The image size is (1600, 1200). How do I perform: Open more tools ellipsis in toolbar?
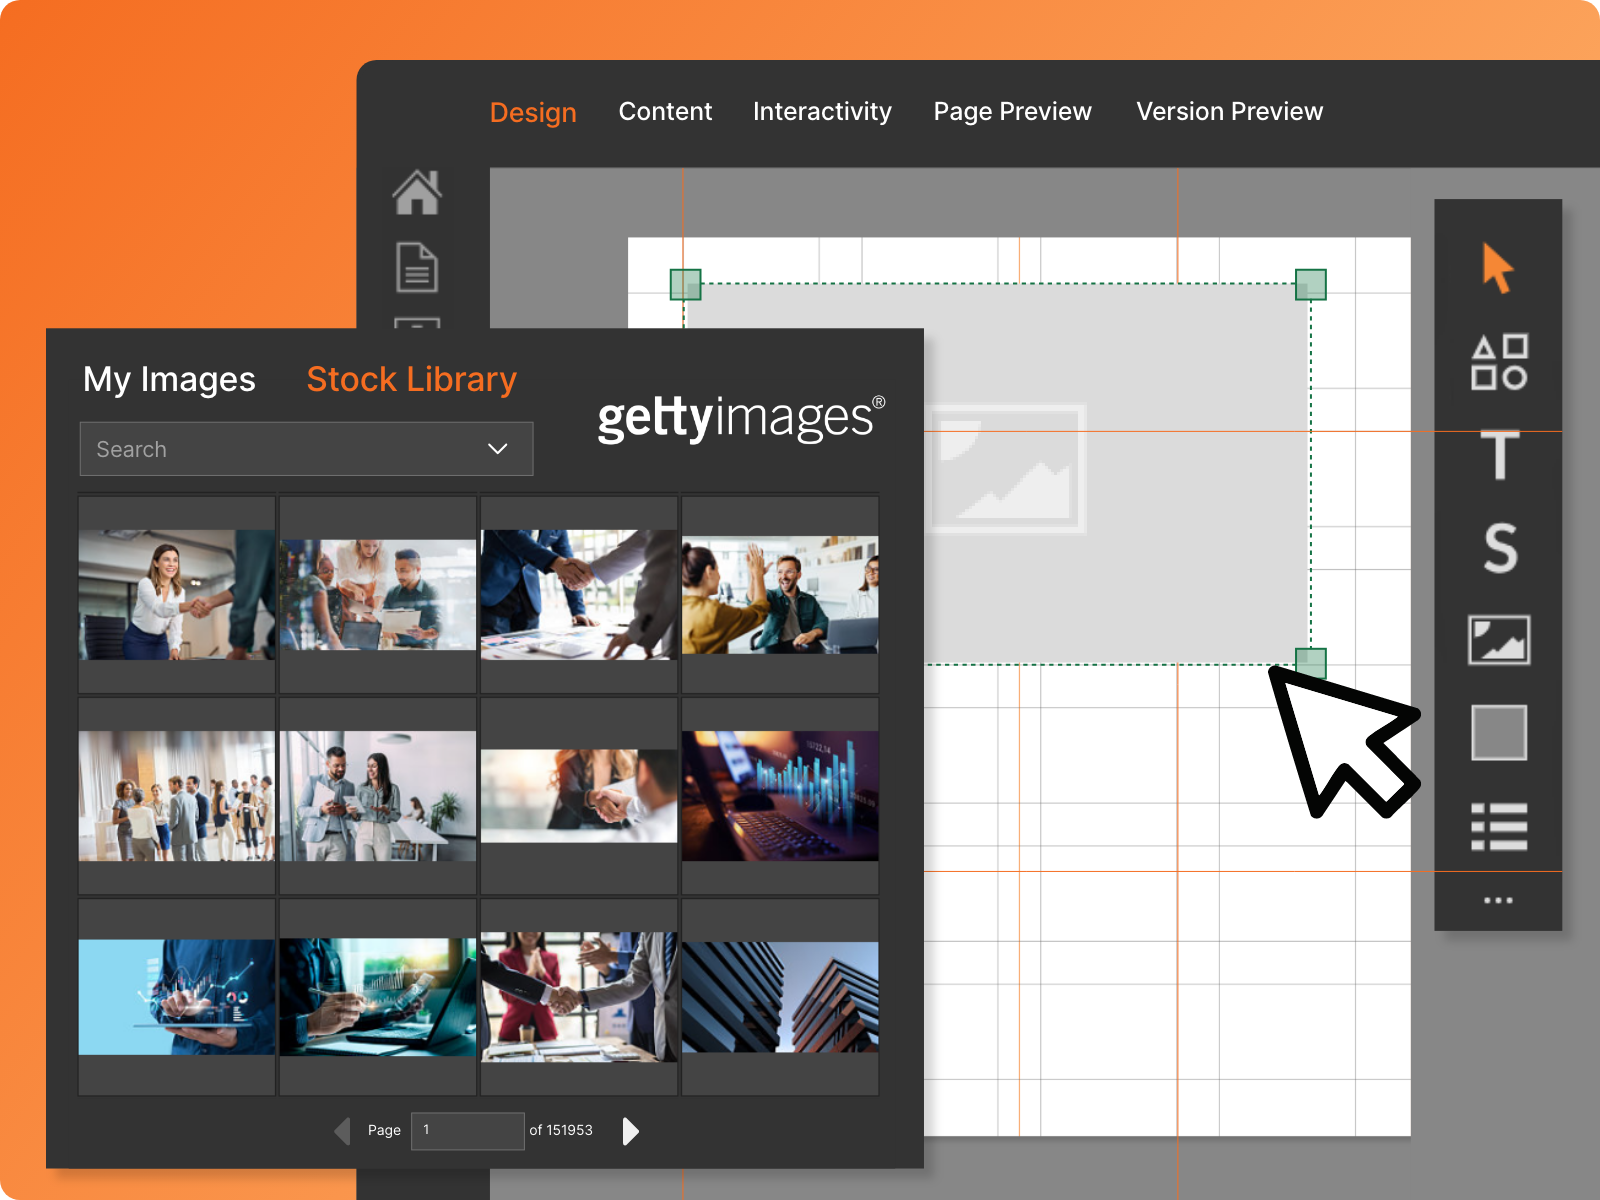pyautogui.click(x=1498, y=900)
